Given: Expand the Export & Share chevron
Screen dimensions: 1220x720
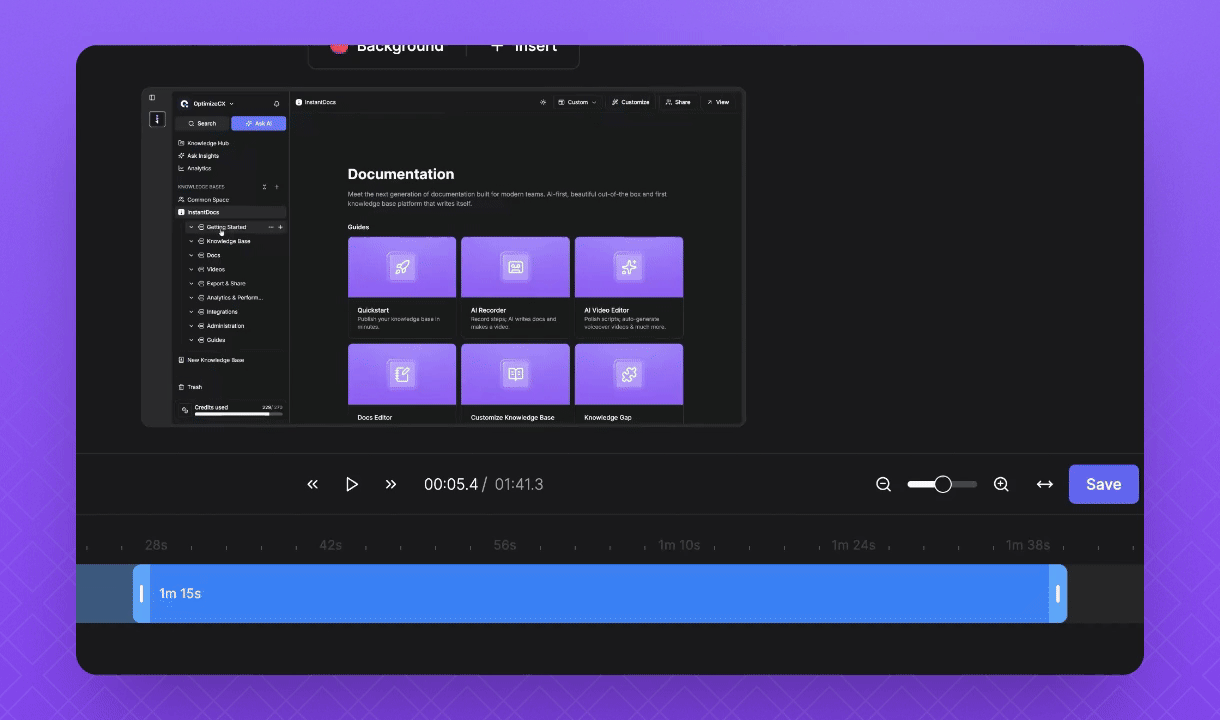Looking at the screenshot, I should 191,283.
